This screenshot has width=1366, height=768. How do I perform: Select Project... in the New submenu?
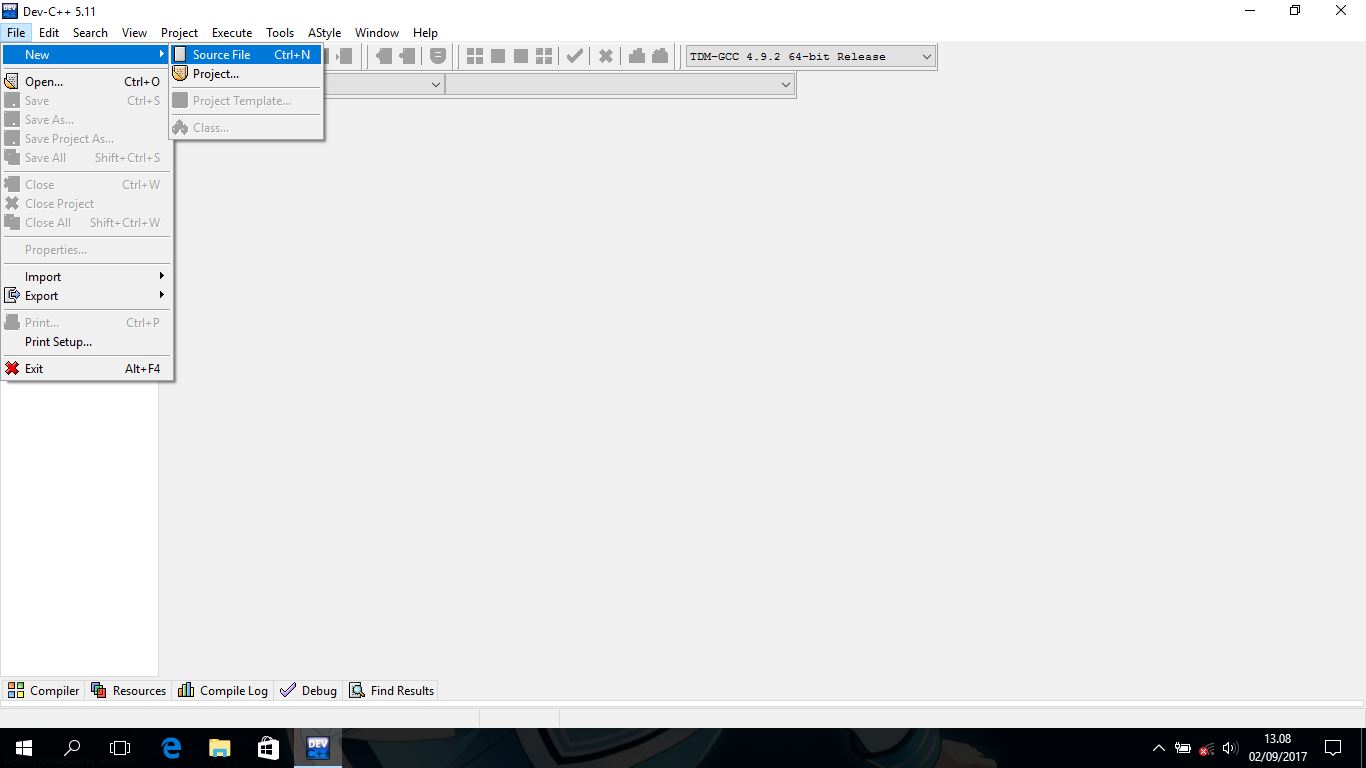click(246, 74)
